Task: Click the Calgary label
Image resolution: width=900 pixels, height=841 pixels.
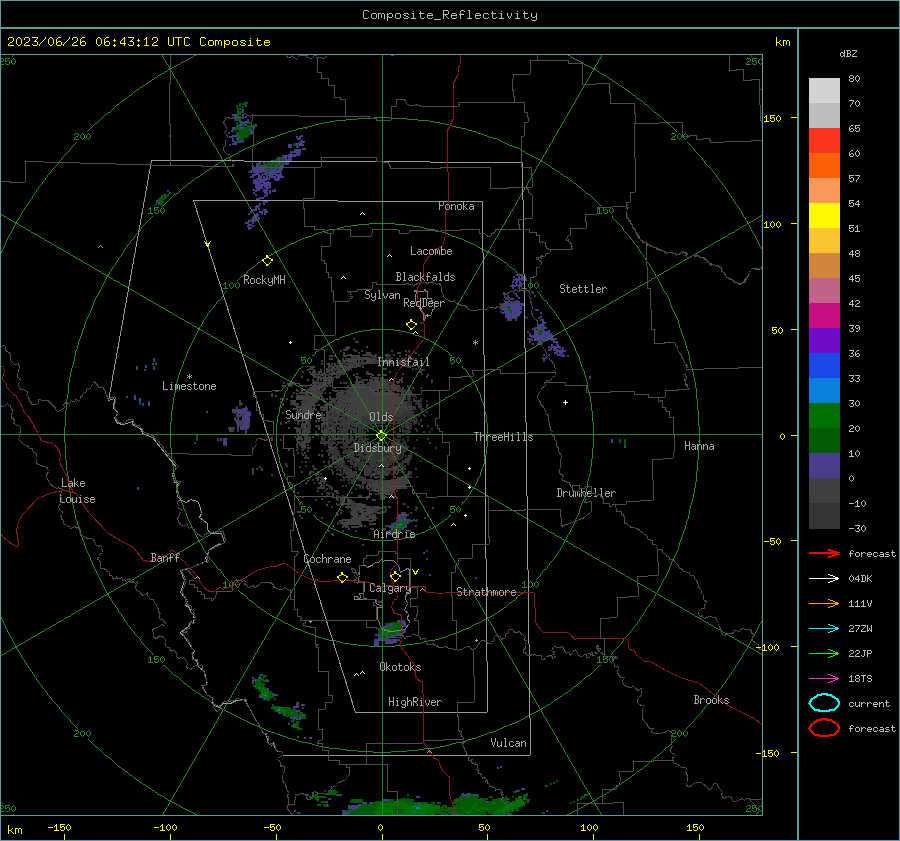Action: tap(390, 588)
